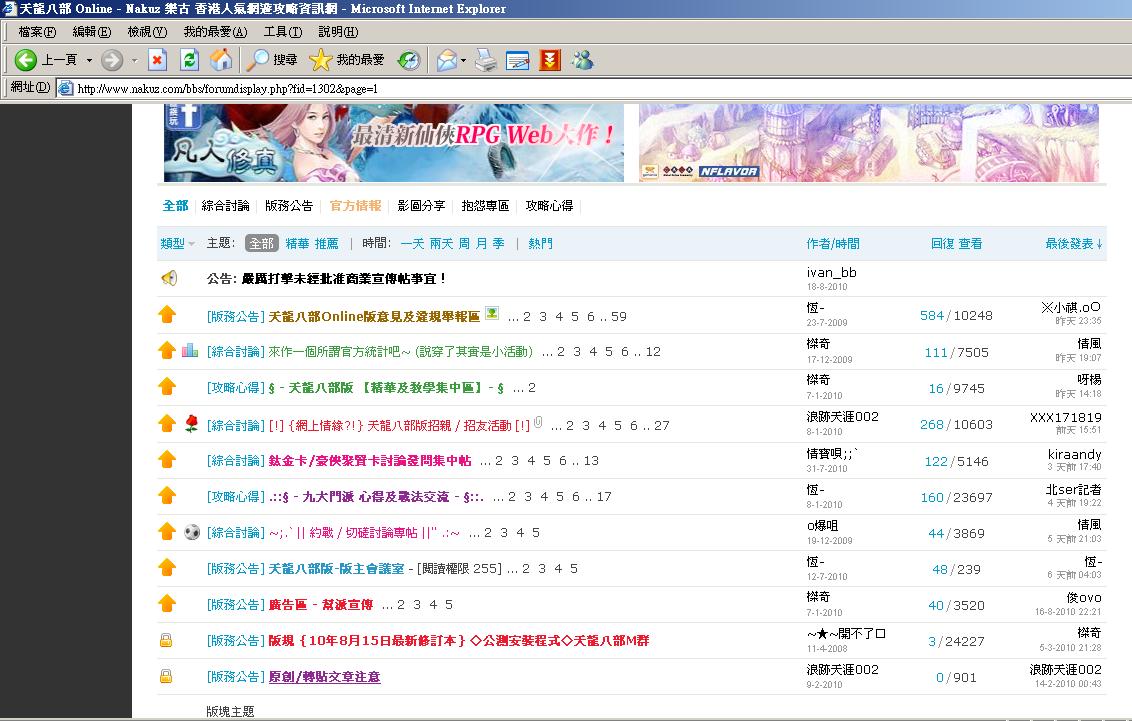The image size is (1132, 721).
Task: Go to Home page icon
Action: 221,60
